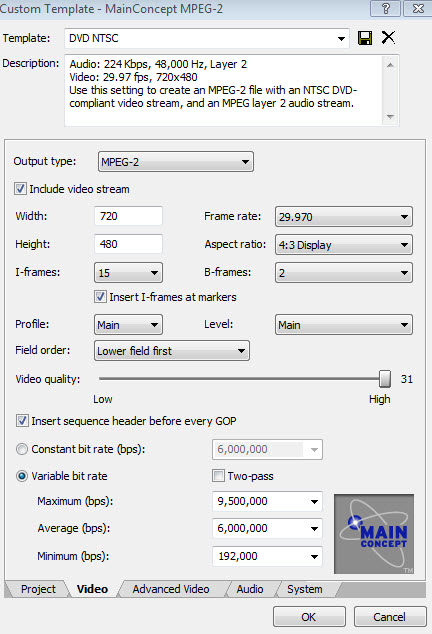Viewport: 432px width, 634px height.
Task: Switch to the Audio tab
Action: [x=250, y=589]
